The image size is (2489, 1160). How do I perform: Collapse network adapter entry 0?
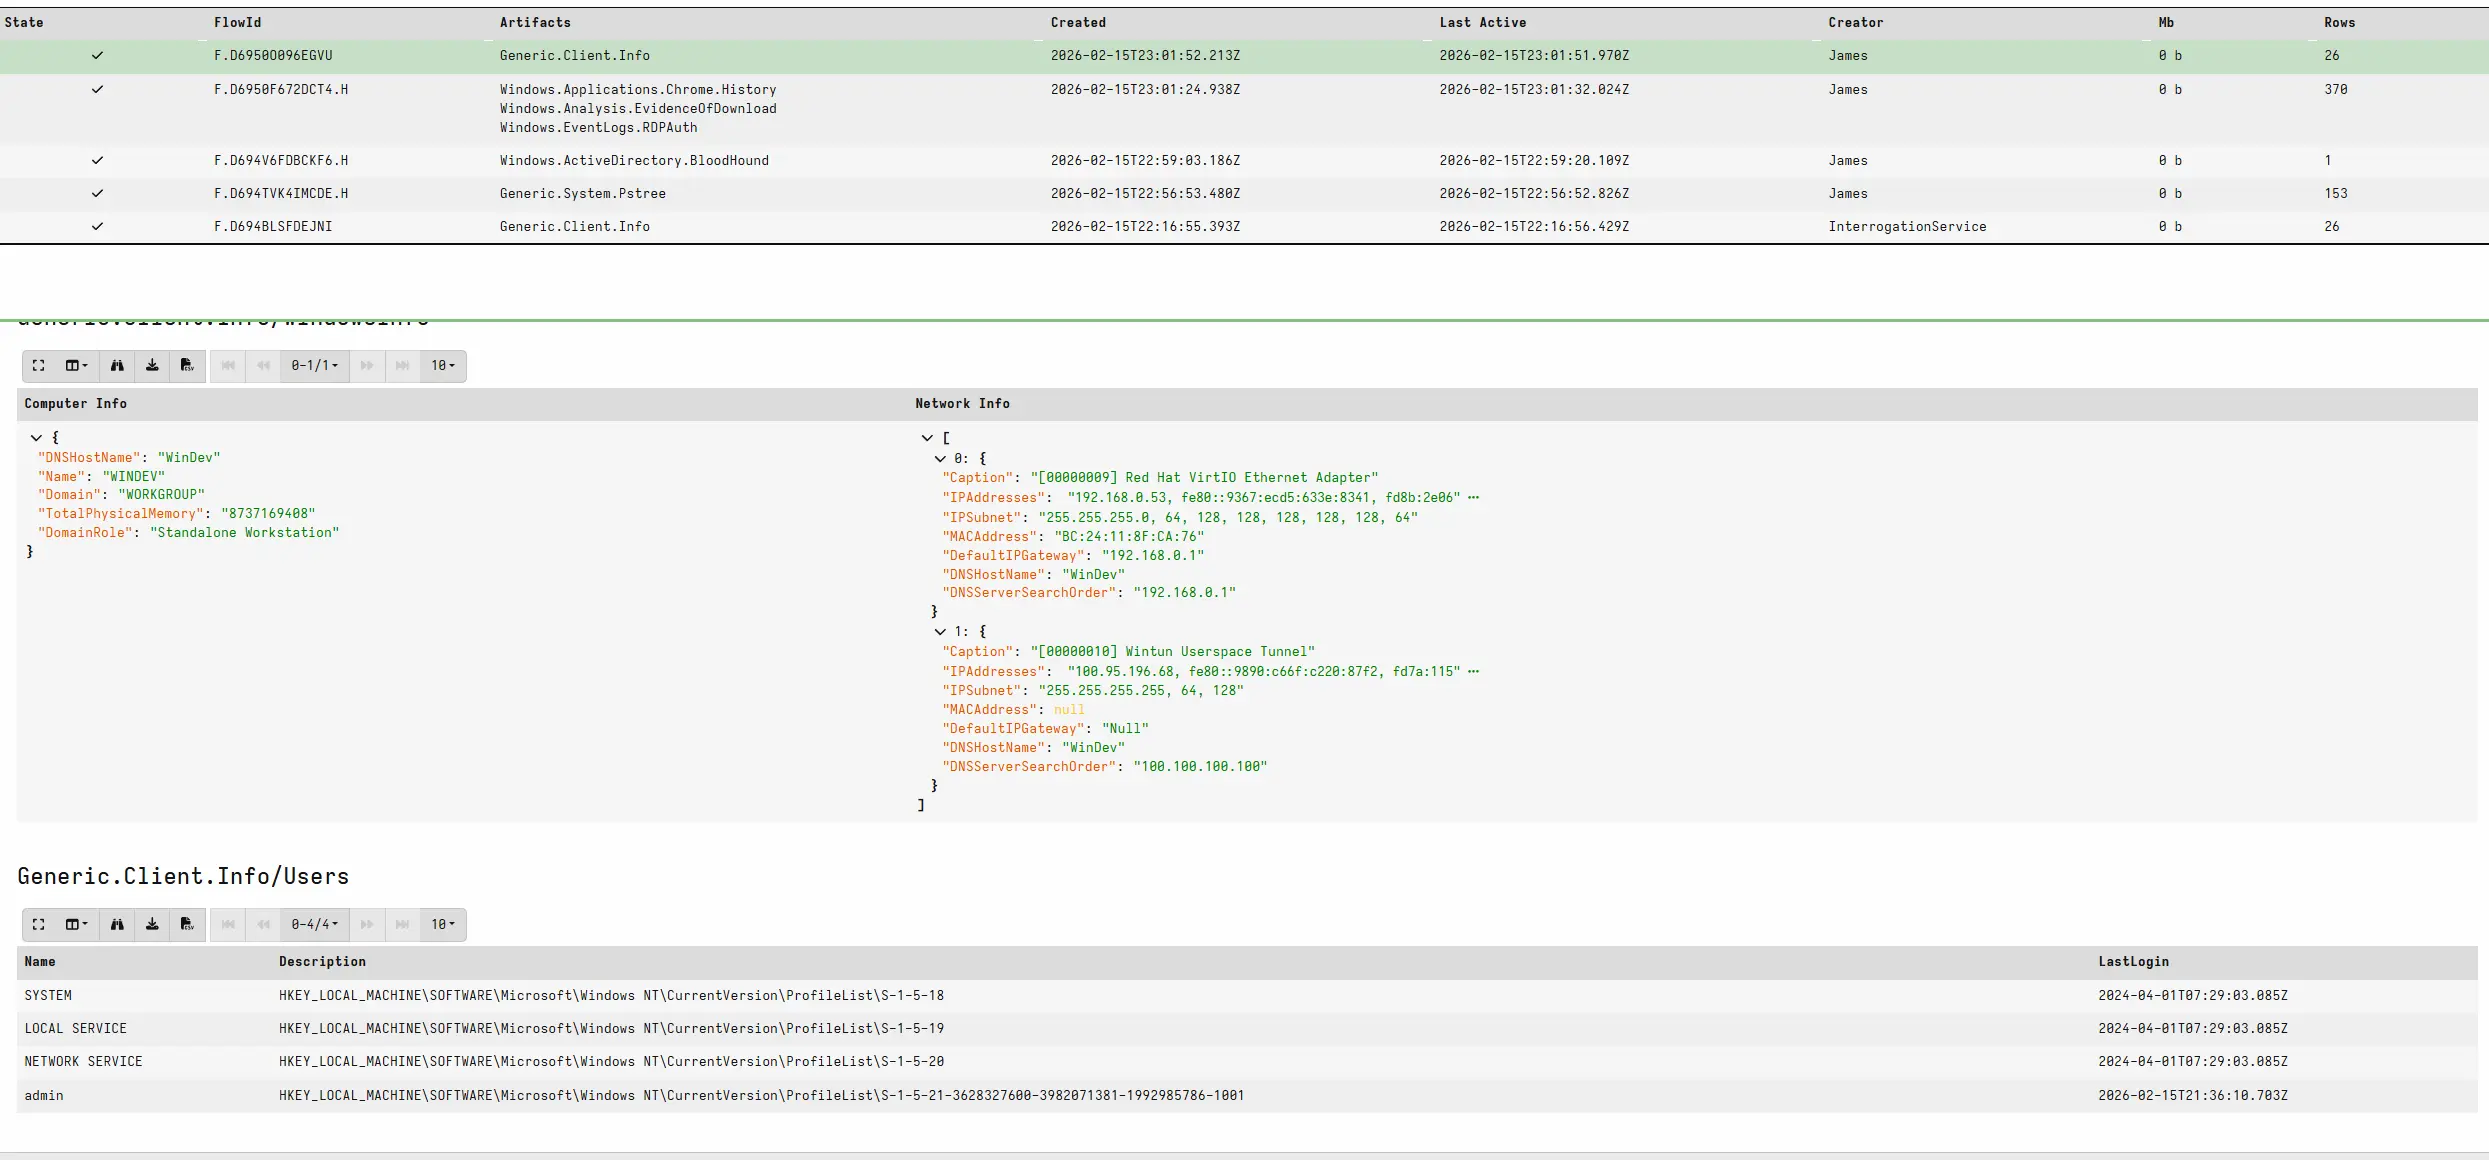(940, 459)
